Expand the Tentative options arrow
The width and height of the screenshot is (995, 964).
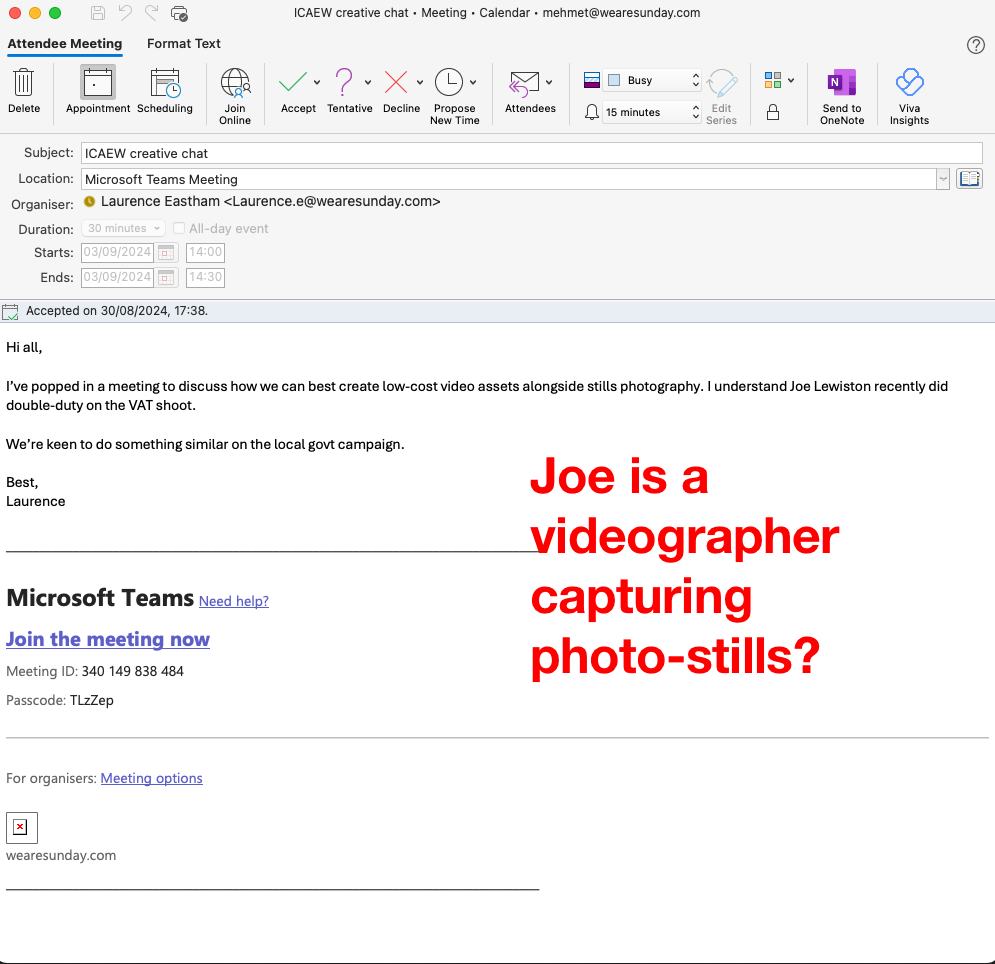pos(368,82)
